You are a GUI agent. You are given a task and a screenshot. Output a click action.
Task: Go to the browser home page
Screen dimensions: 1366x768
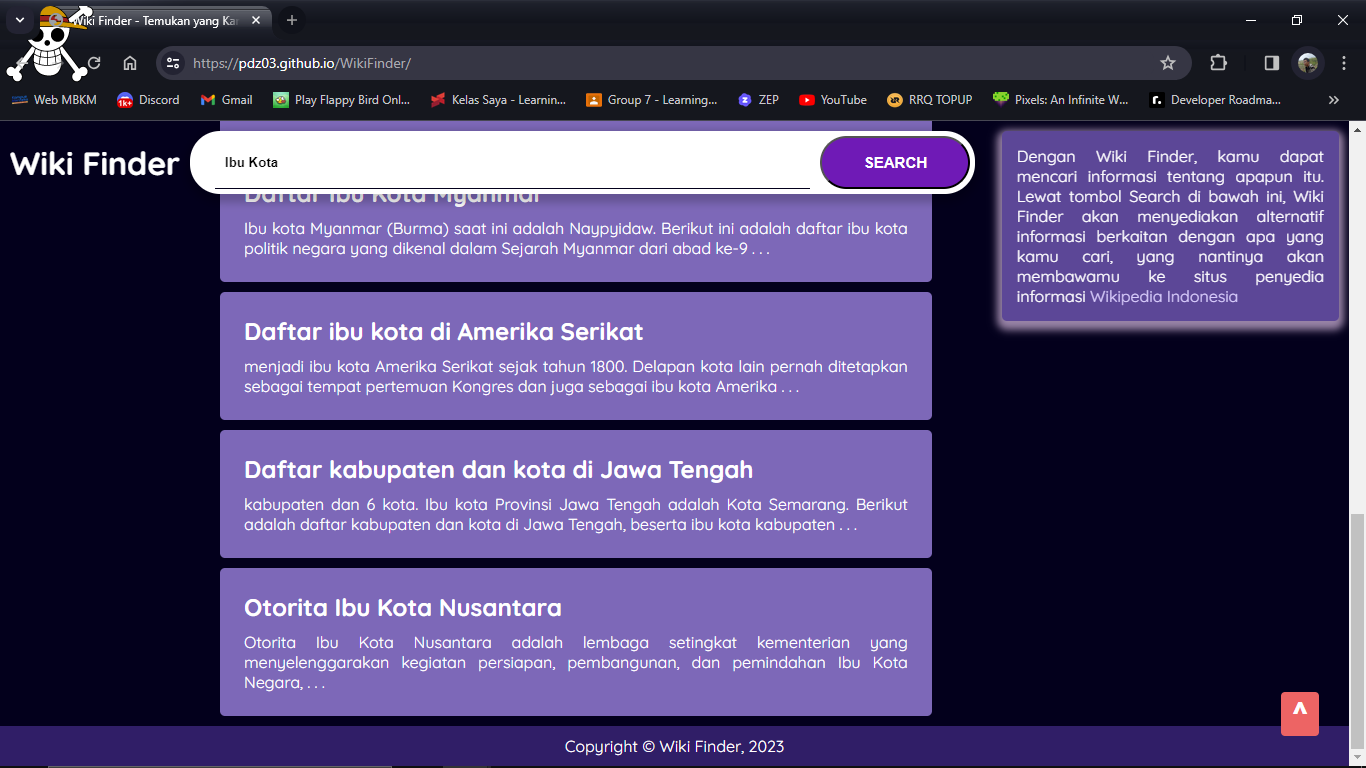point(130,63)
